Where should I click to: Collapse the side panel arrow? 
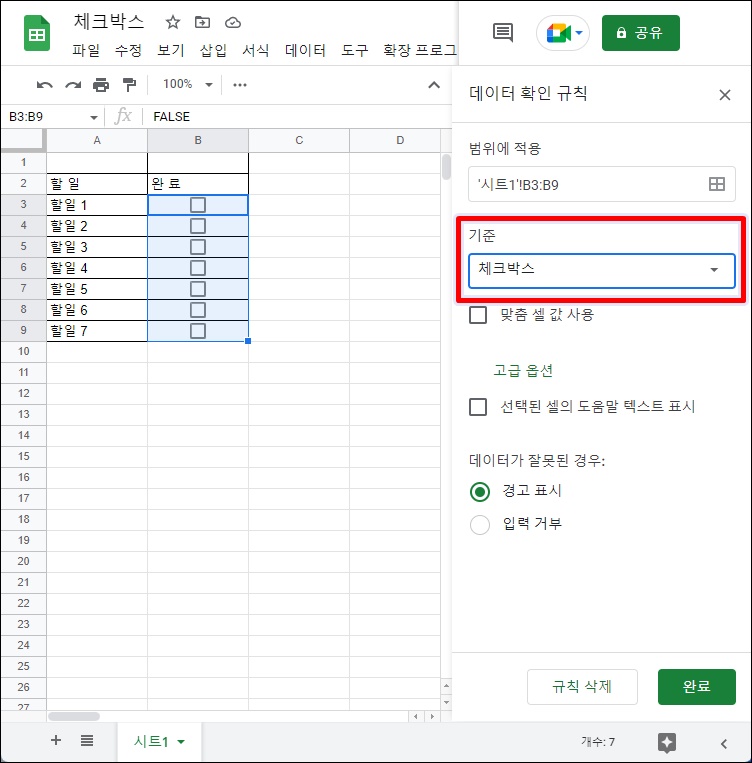(724, 744)
